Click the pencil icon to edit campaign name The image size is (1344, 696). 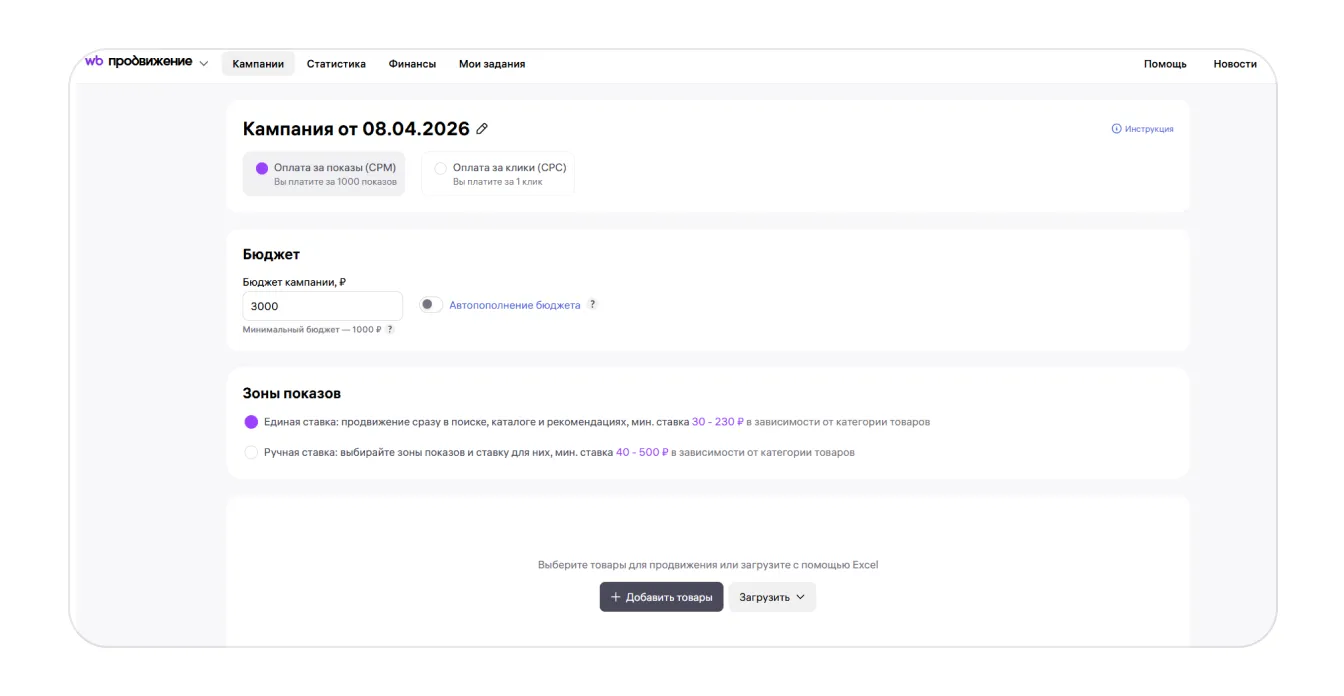[482, 129]
